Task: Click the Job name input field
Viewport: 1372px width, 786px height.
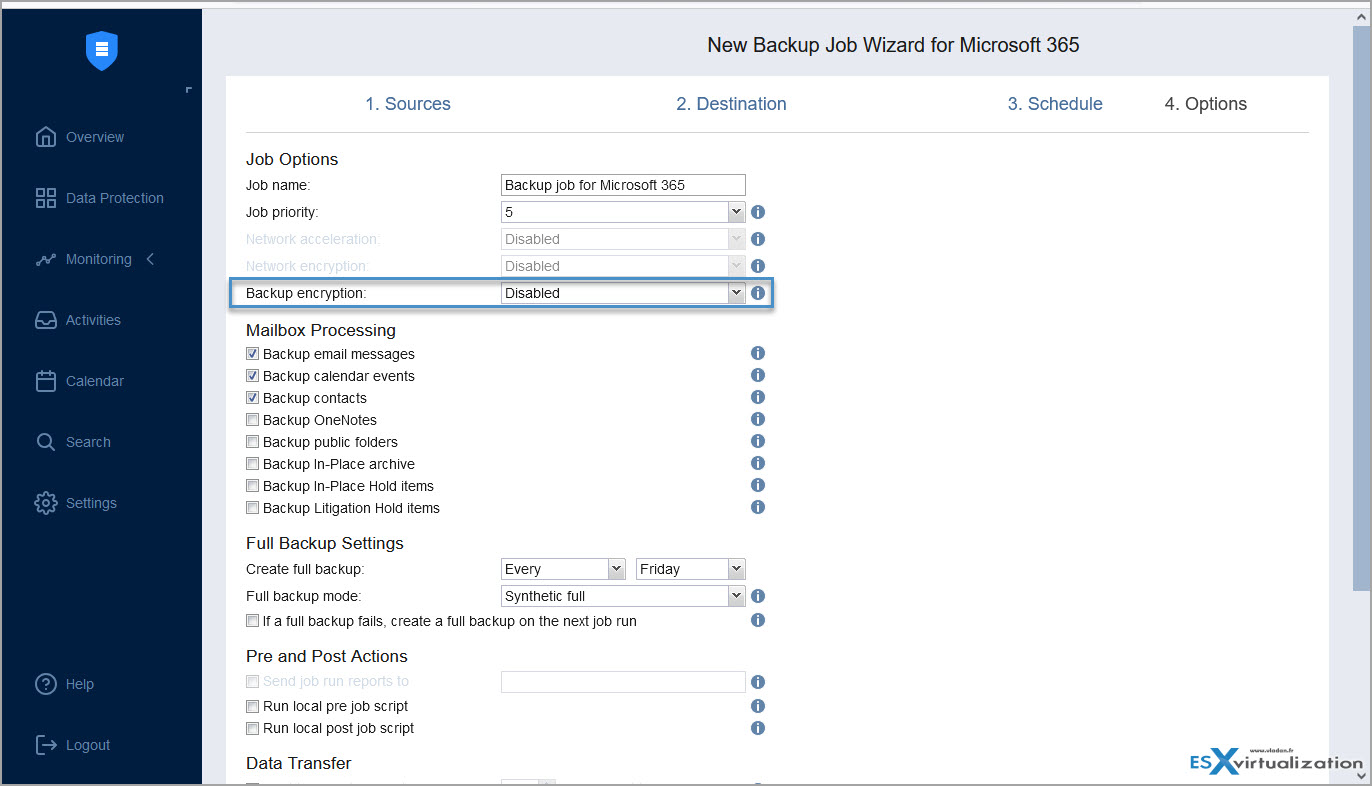Action: tap(623, 185)
